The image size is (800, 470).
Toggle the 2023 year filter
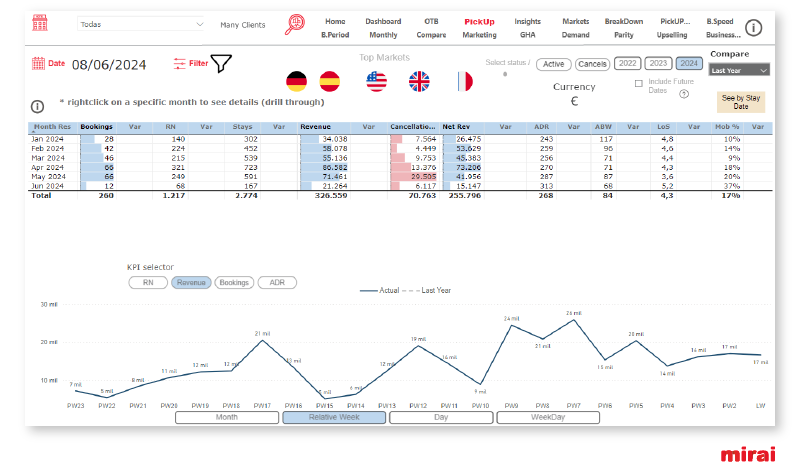pos(658,63)
